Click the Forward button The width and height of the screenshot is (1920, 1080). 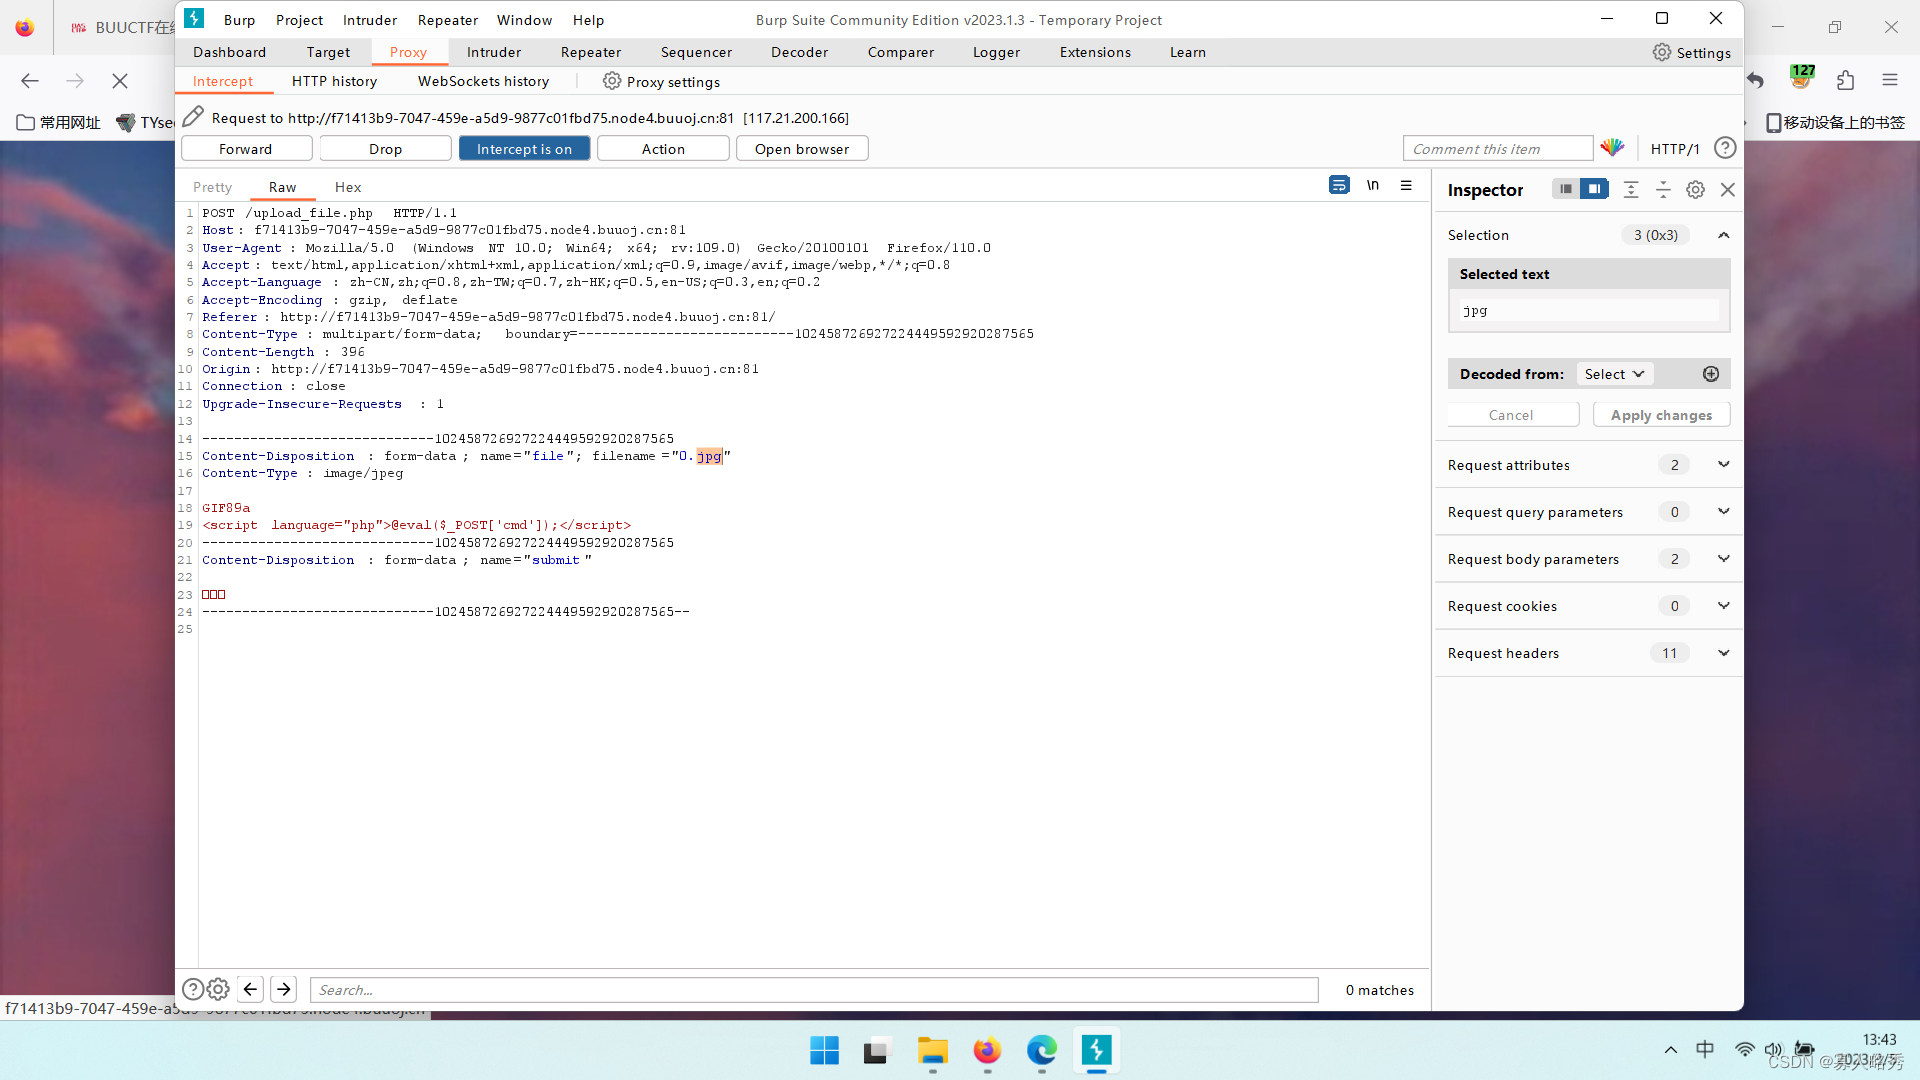coord(245,148)
